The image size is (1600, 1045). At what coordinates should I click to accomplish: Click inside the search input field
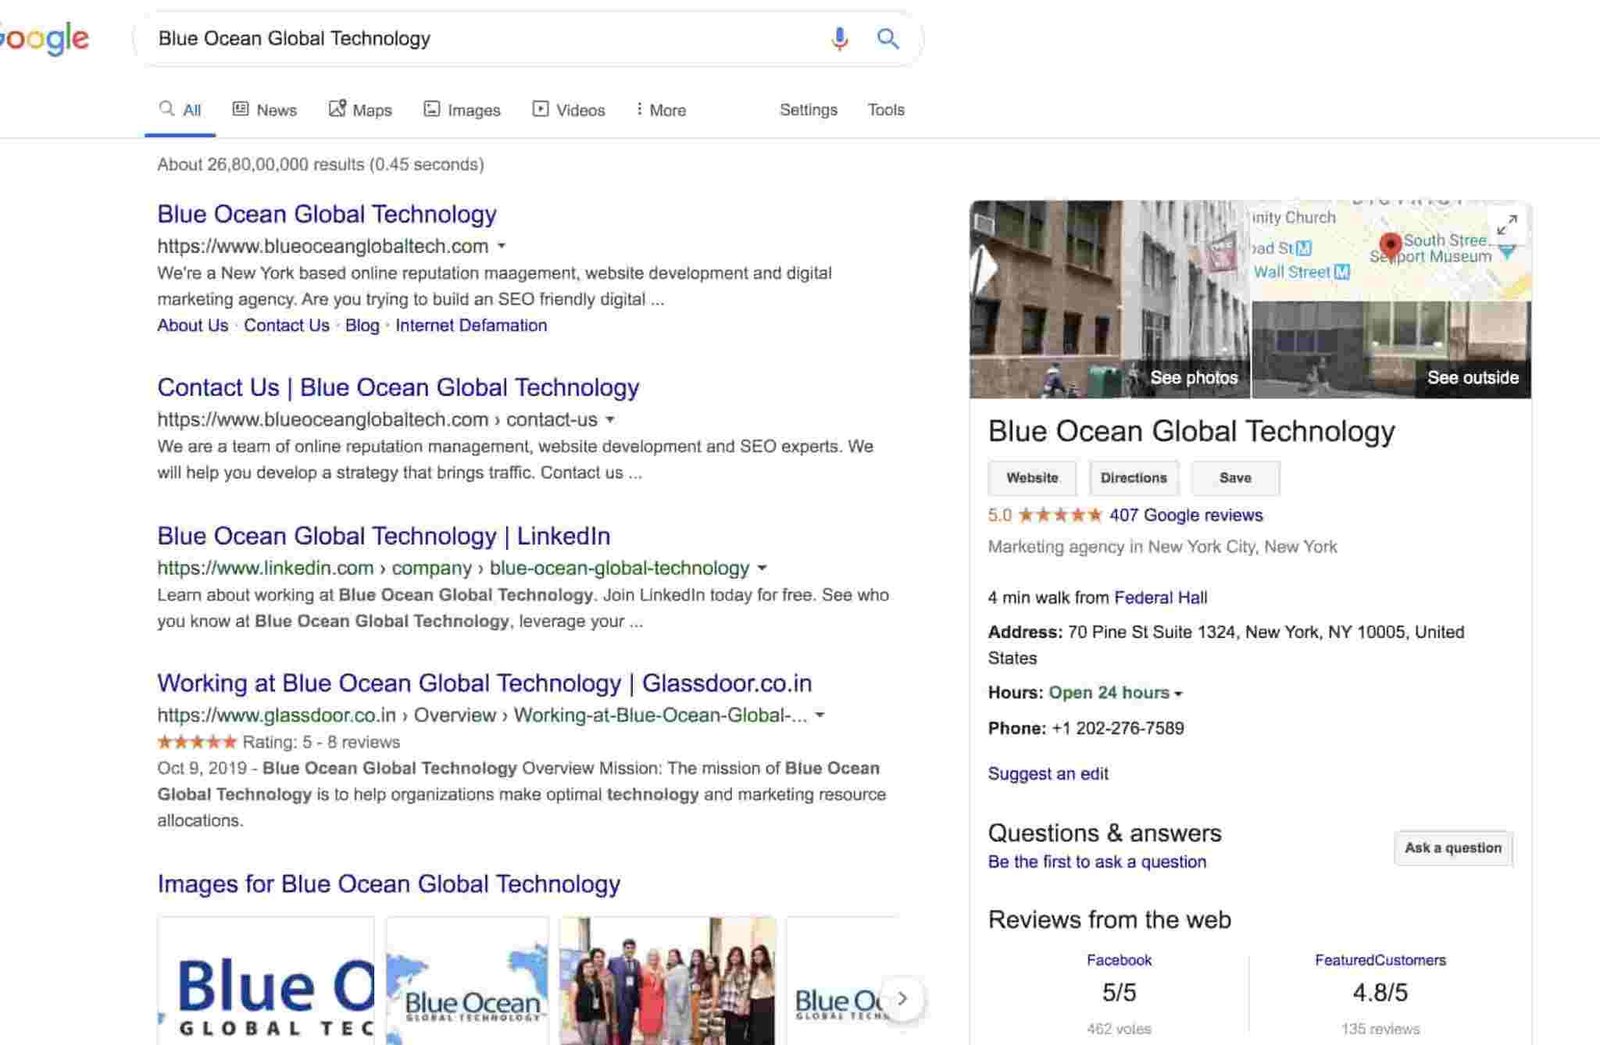pos(450,38)
